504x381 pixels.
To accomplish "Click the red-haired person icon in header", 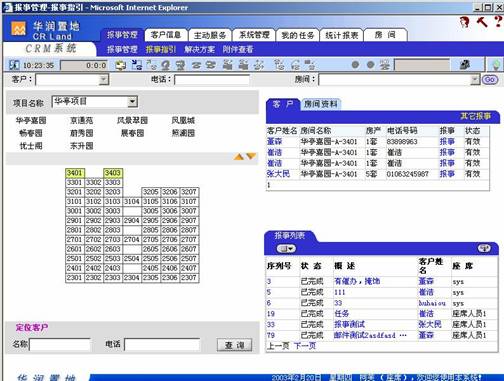I will click(x=464, y=22).
